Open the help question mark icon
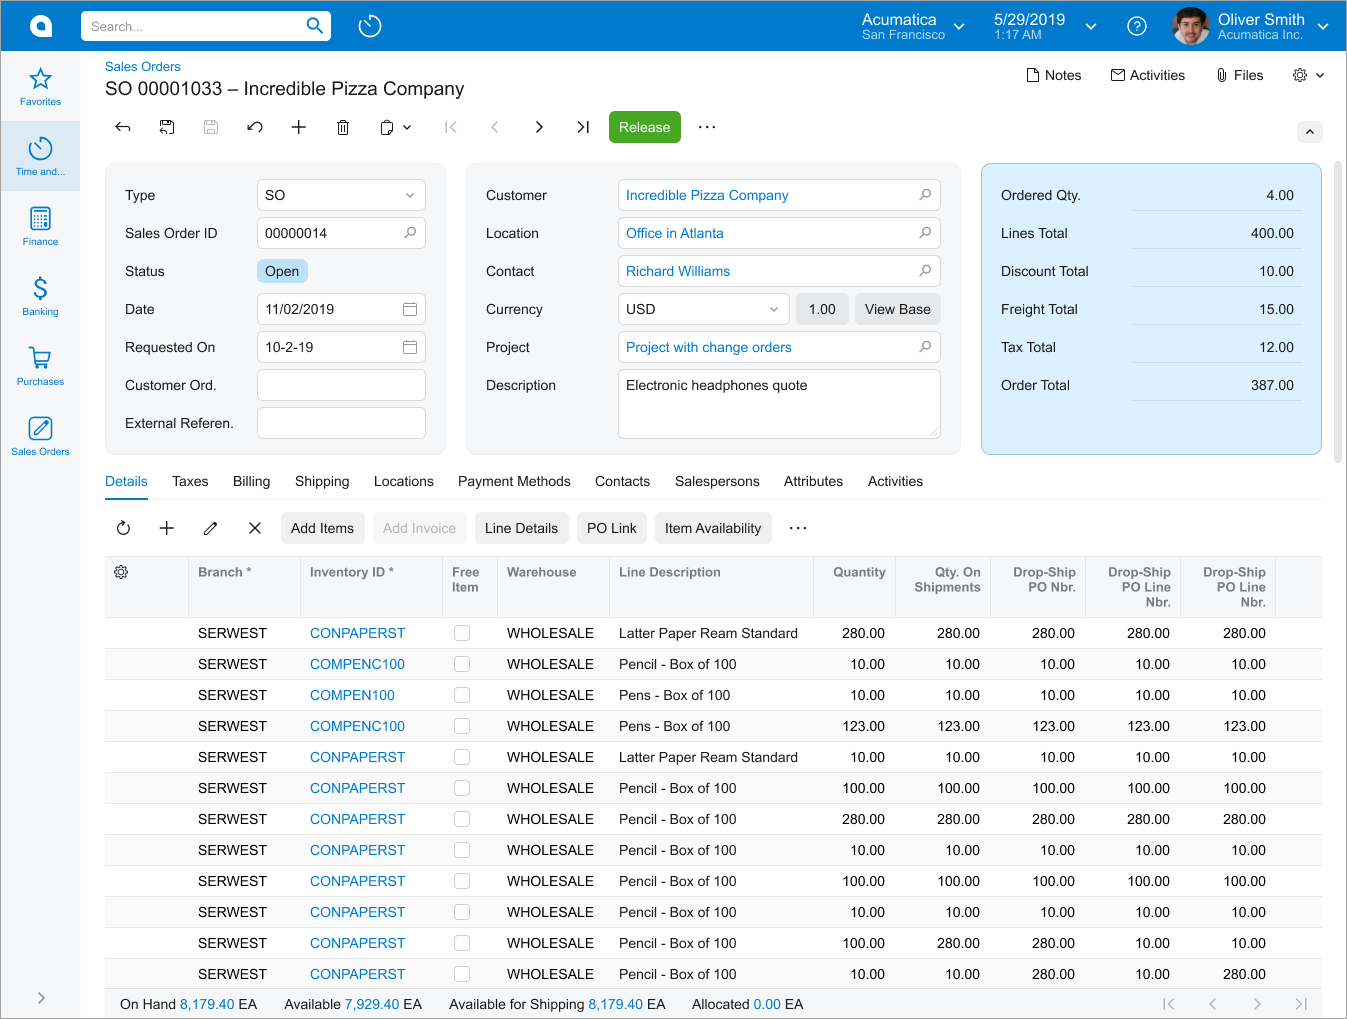This screenshot has height=1019, width=1347. pos(1137,26)
